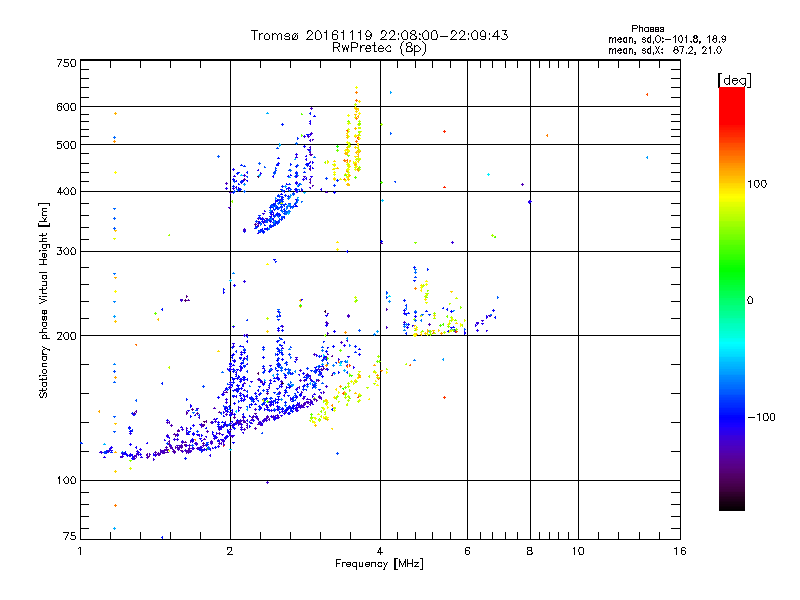The image size is (800, 600).
Task: Click the 'mean, sd,X: 87.2, 21.0' line
Action: tap(665, 50)
